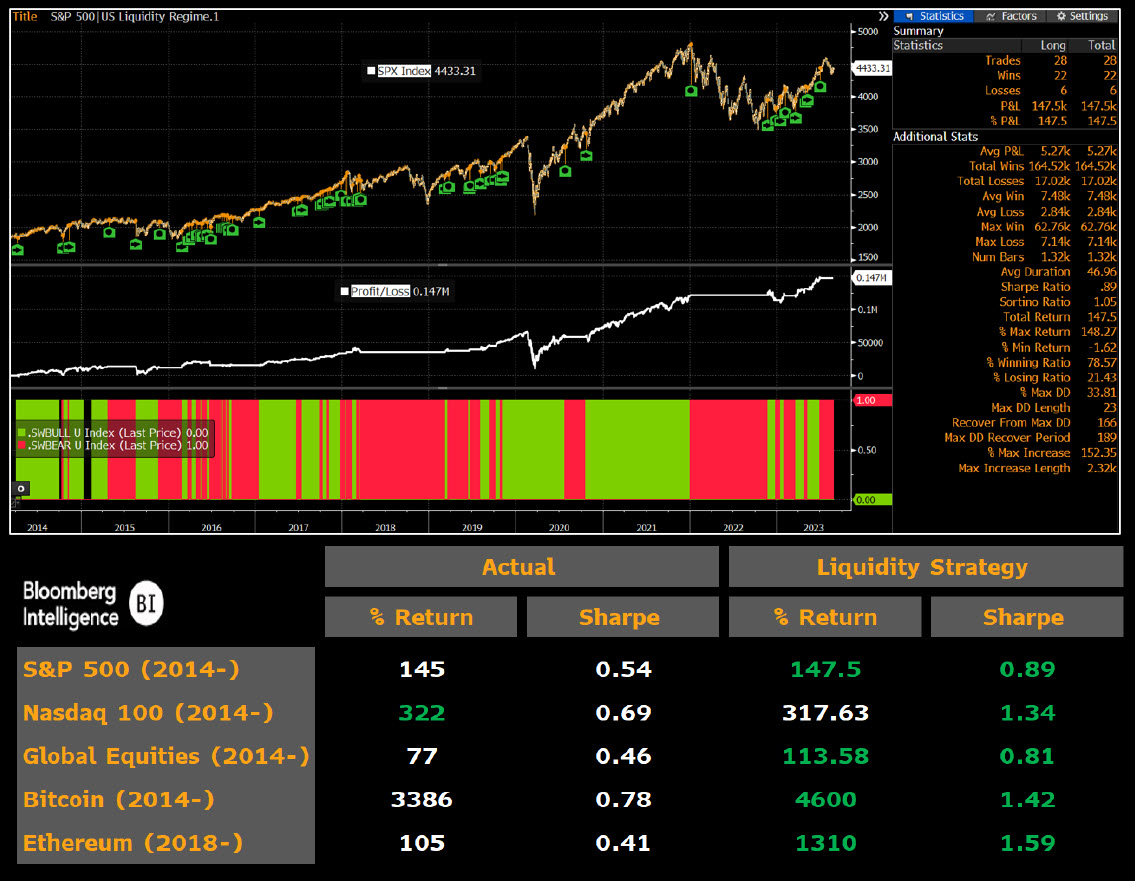Click the green 1310 Ethereum strategy cell
Viewport: 1135px width, 881px height.
825,843
